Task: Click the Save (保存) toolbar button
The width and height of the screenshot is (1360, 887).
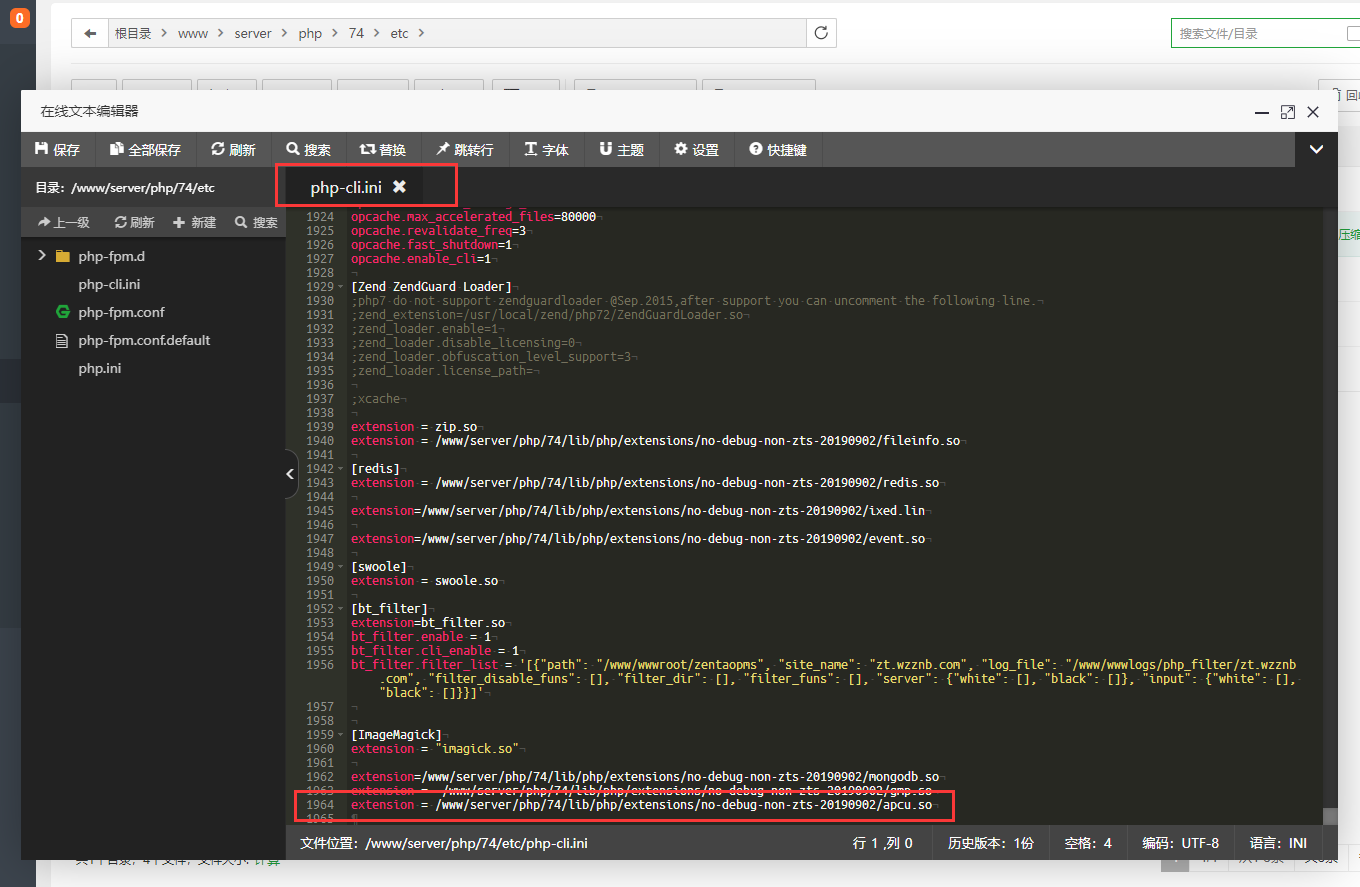Action: tap(57, 150)
